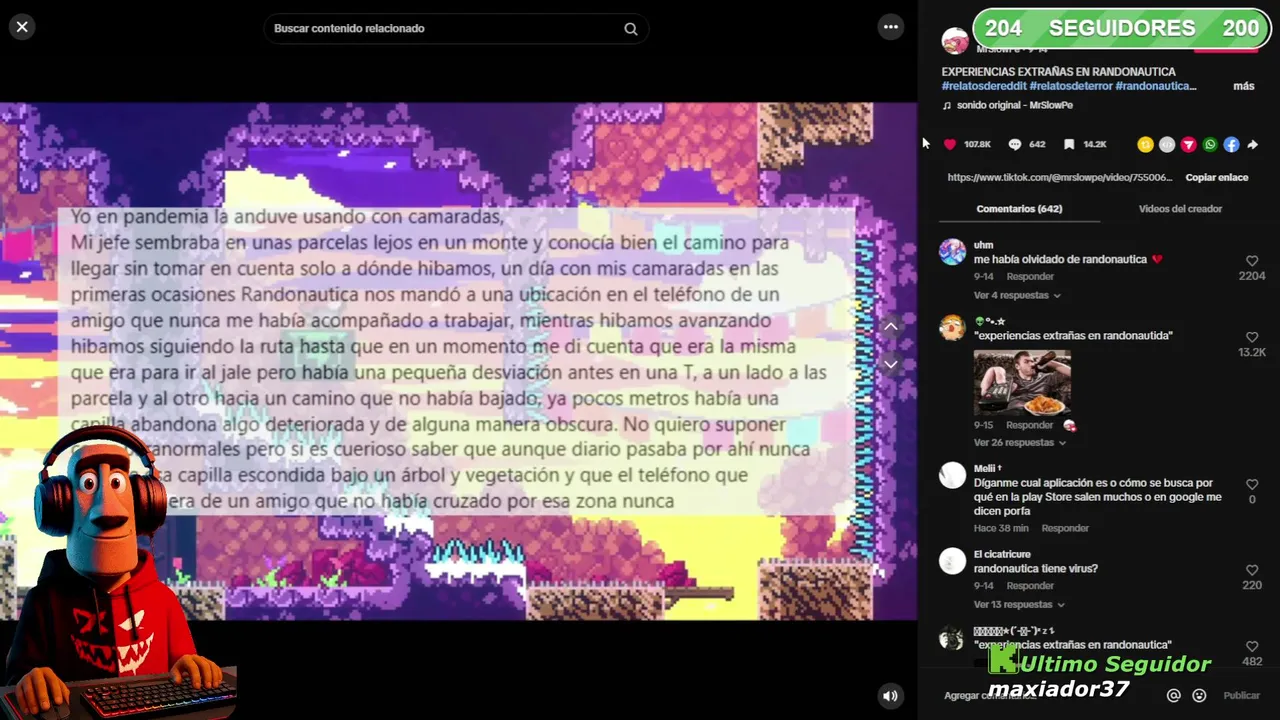Click 'Publicar' to post comment
Viewport: 1280px width, 720px height.
click(1242, 696)
